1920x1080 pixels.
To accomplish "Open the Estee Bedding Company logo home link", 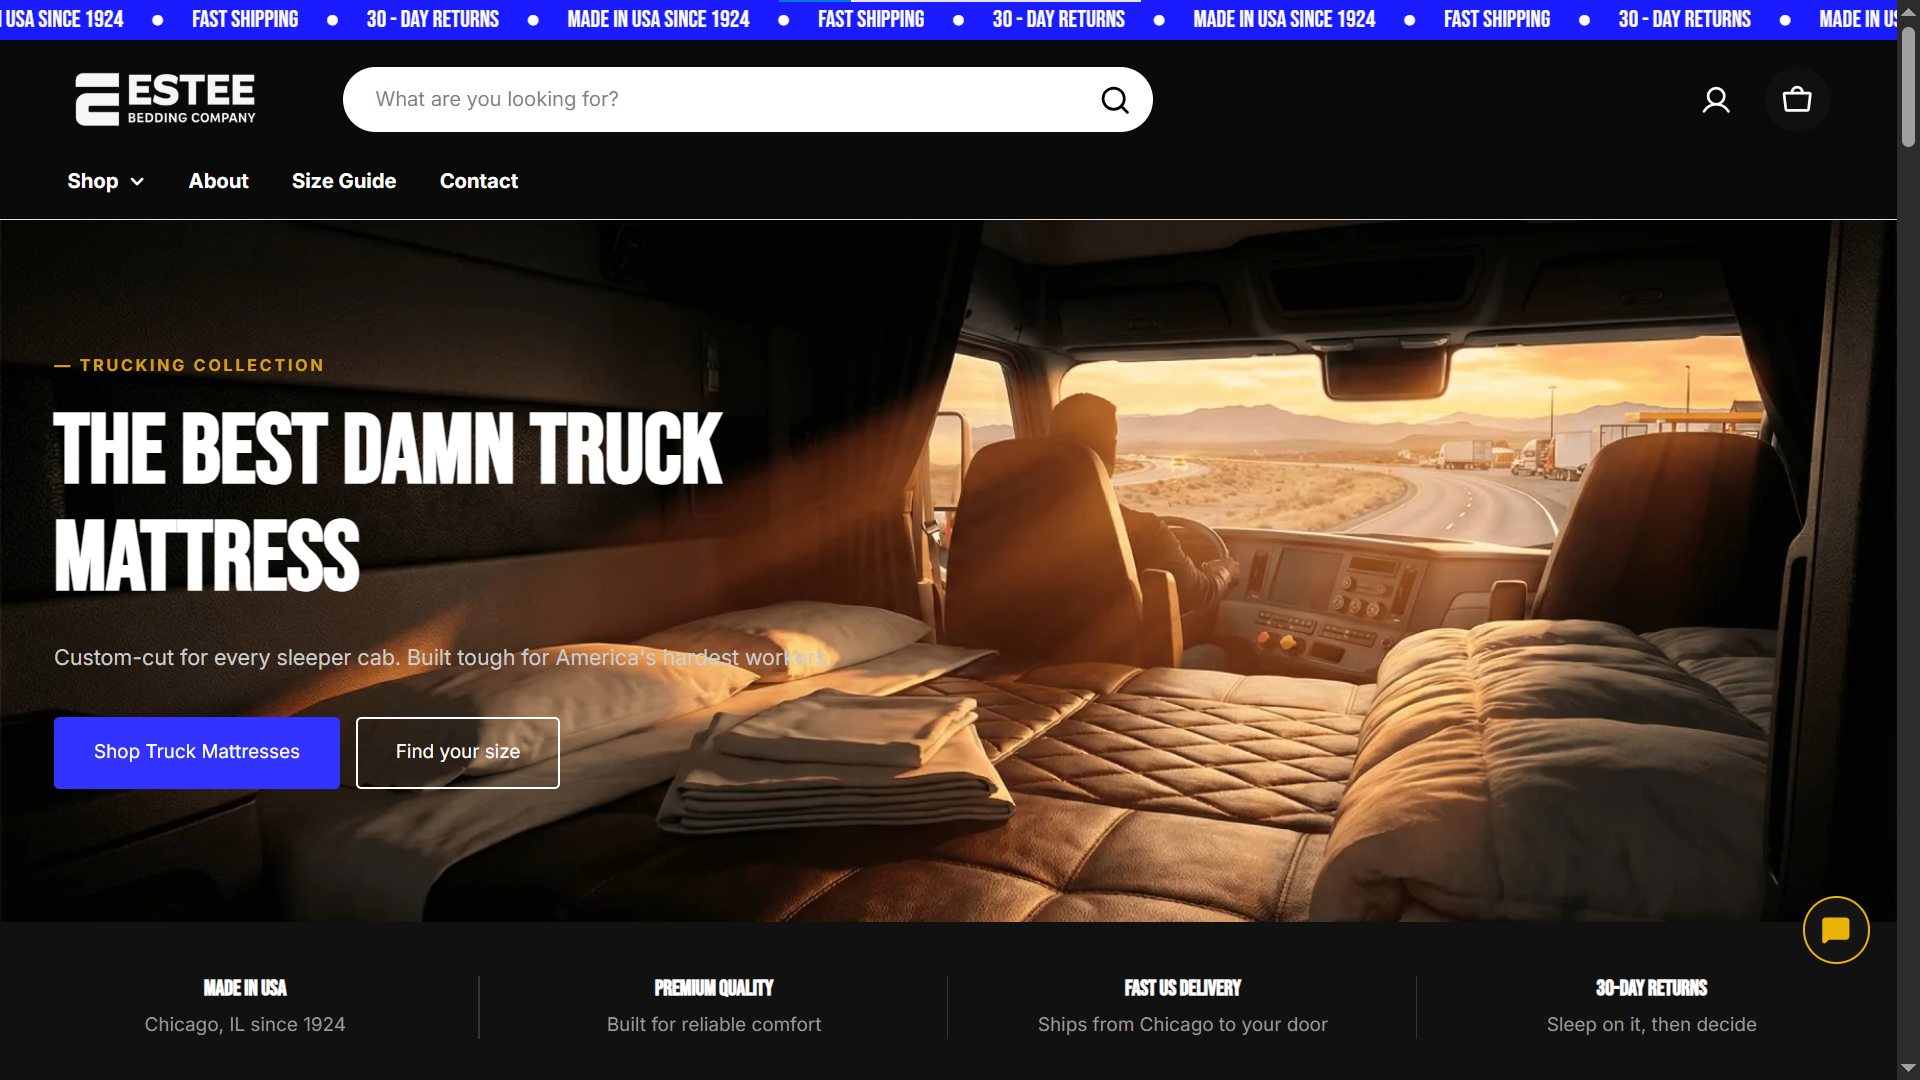I will [x=166, y=99].
